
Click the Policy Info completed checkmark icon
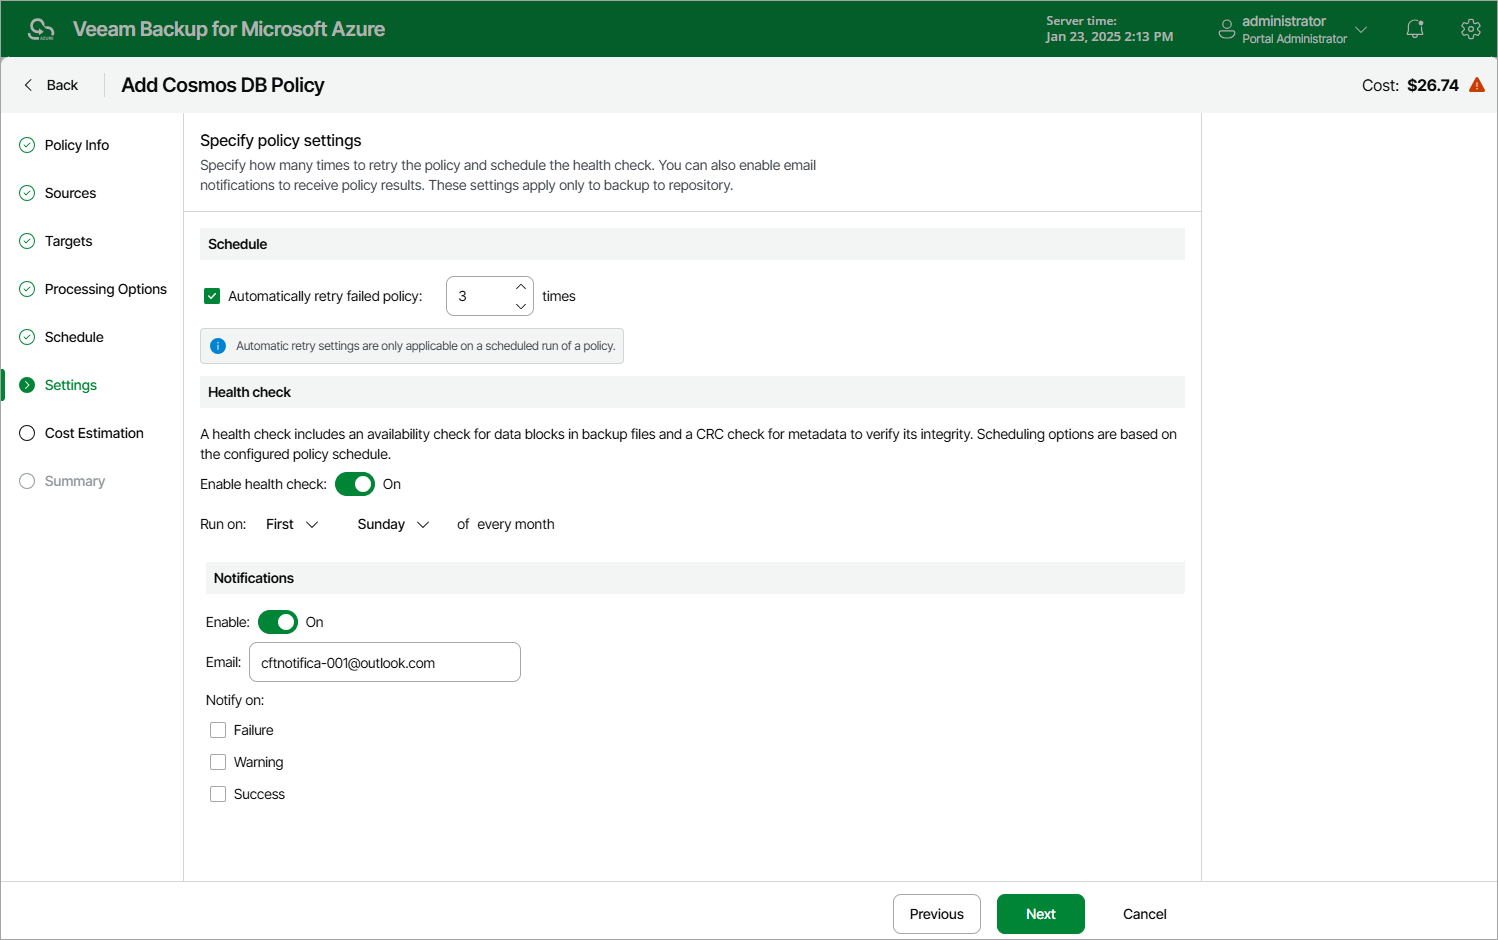coord(27,145)
